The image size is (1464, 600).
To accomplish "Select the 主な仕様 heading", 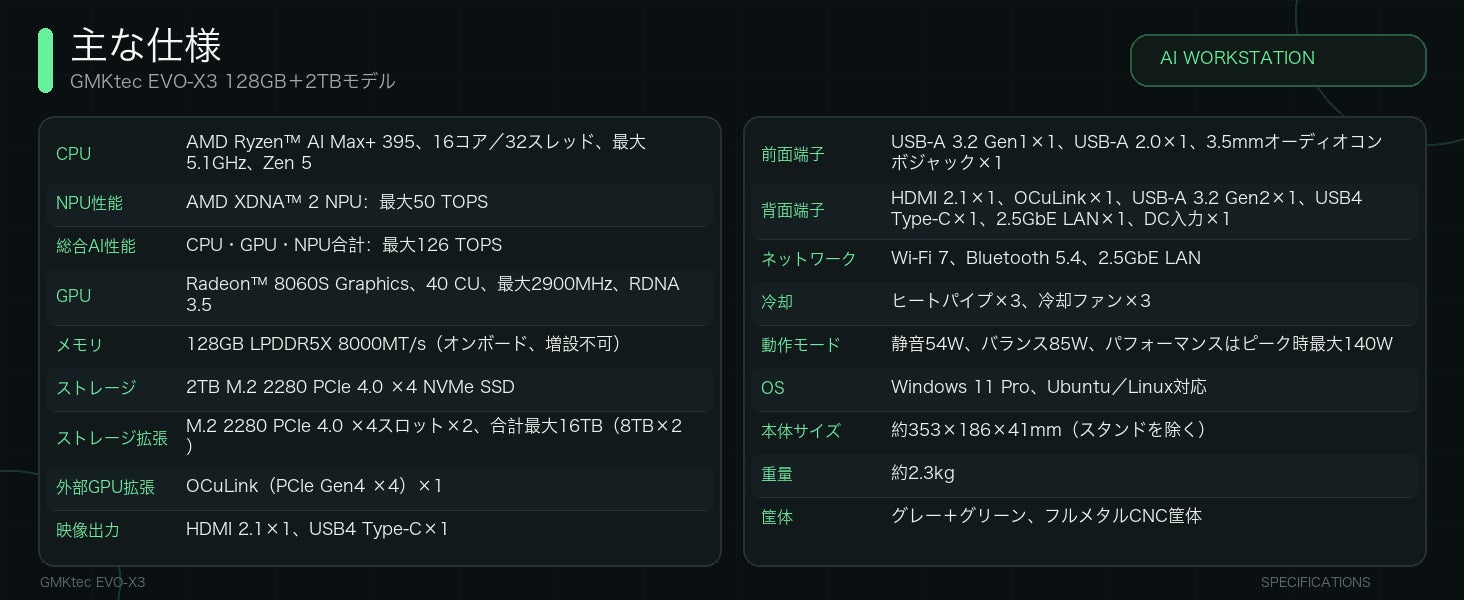I will [x=146, y=45].
